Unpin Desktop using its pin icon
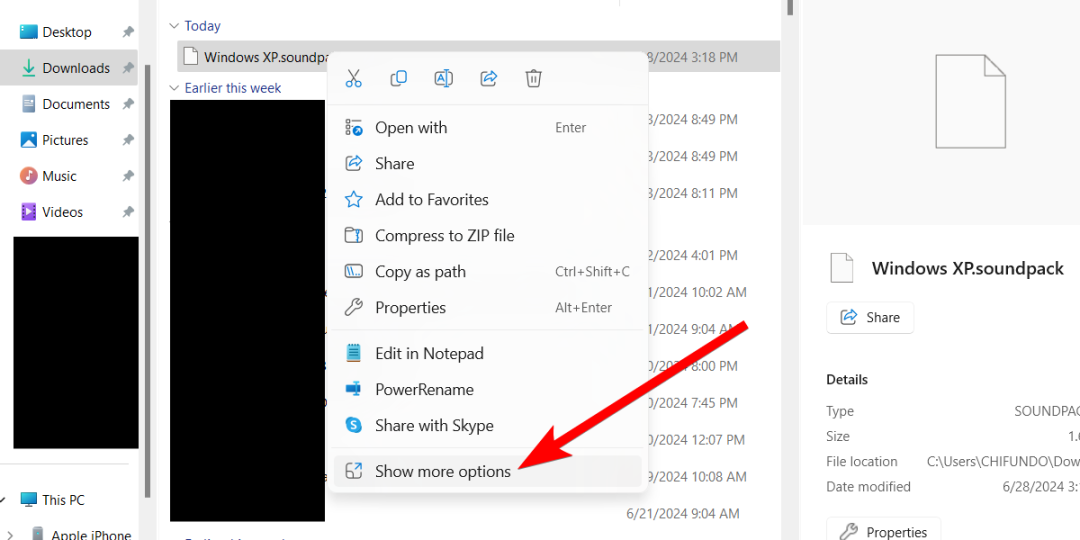This screenshot has height=540, width=1080. tap(127, 32)
